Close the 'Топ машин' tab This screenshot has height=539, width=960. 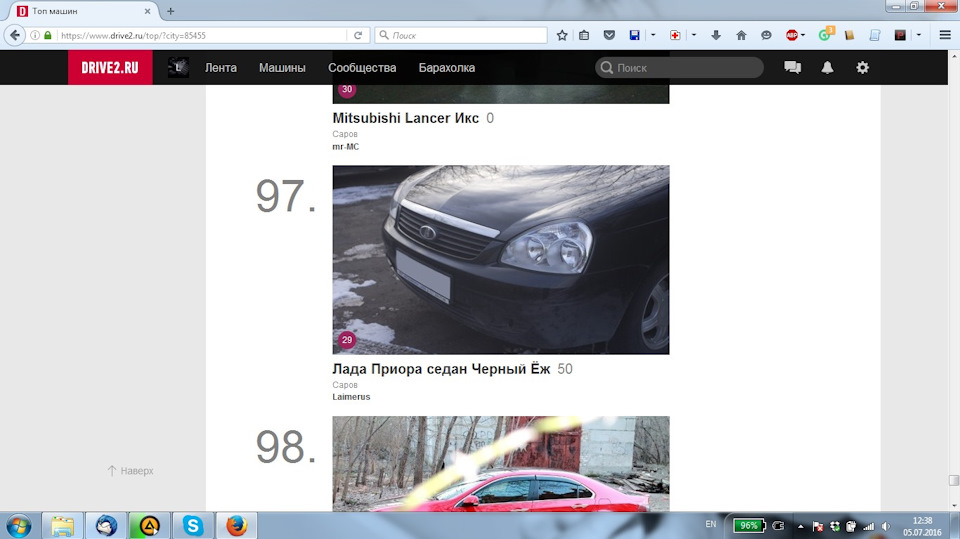(148, 11)
